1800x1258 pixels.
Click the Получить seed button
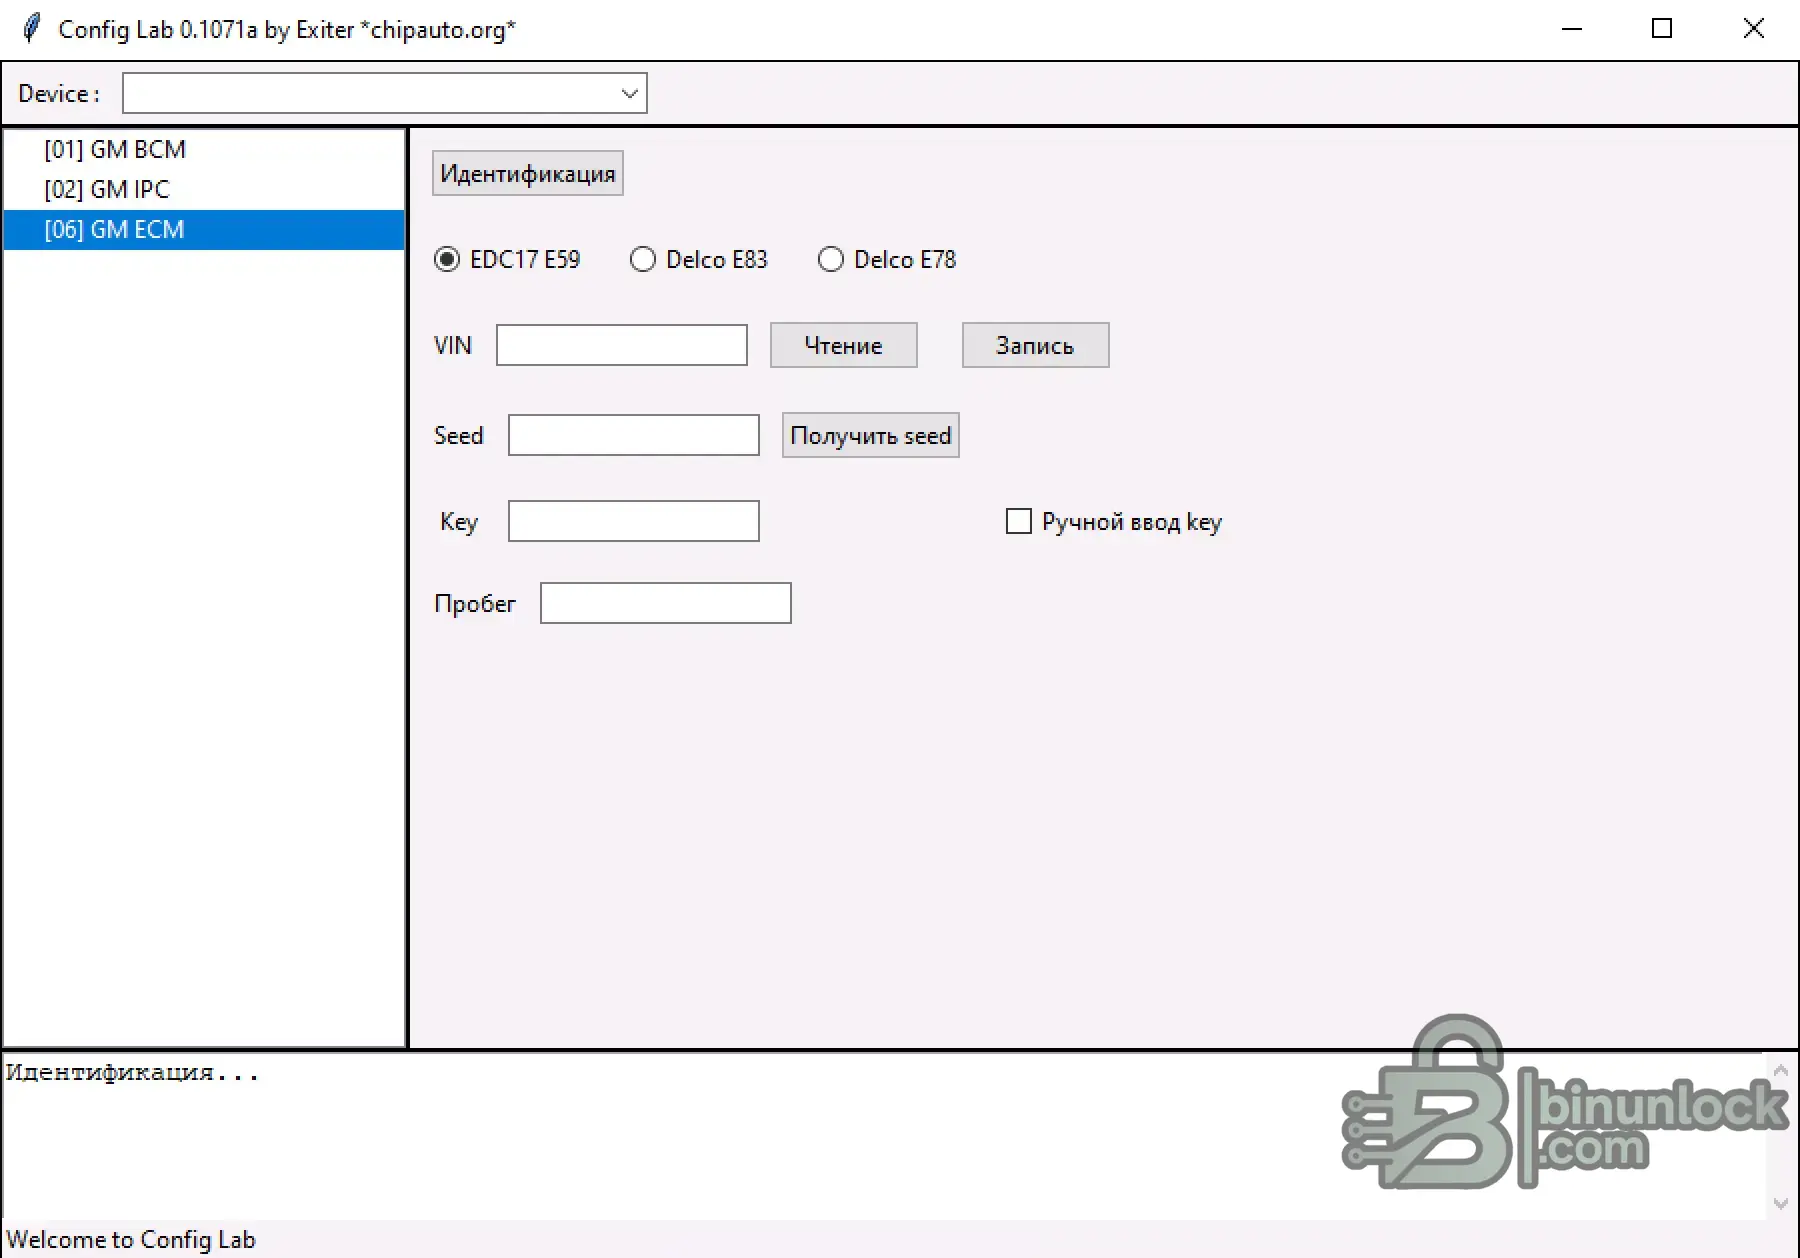(x=871, y=435)
